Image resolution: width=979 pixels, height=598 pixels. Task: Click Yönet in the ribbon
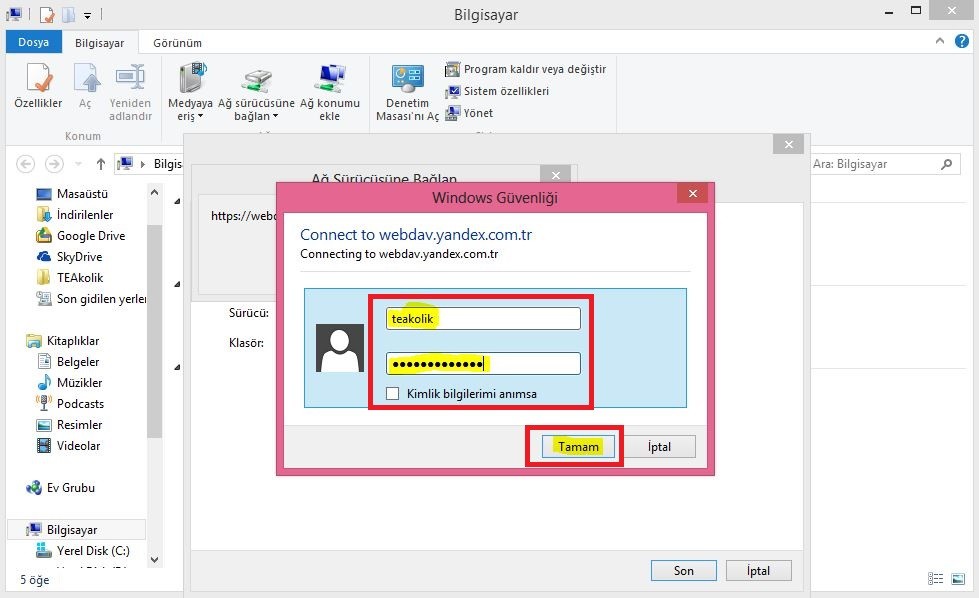pyautogui.click(x=470, y=113)
